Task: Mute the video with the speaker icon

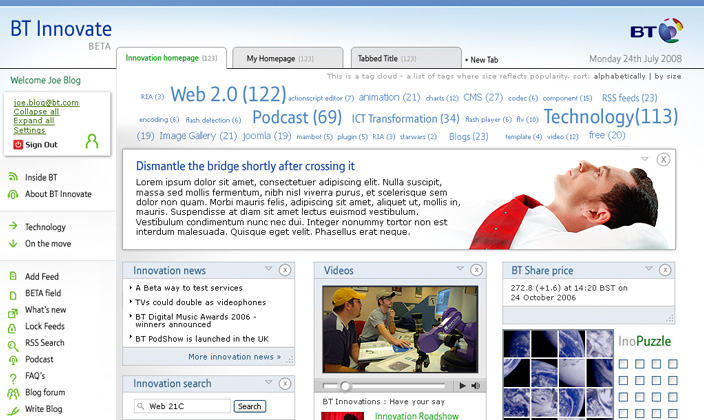Action: pos(475,385)
